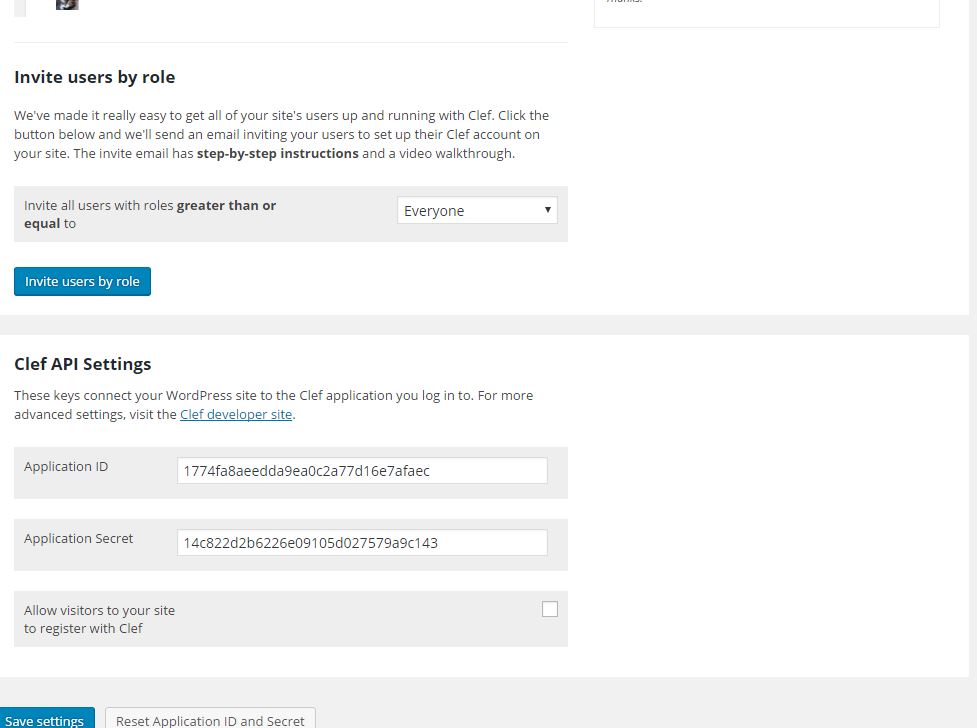Click "Reset Application ID and Secret"
Image resolution: width=977 pixels, height=728 pixels.
[x=210, y=719]
